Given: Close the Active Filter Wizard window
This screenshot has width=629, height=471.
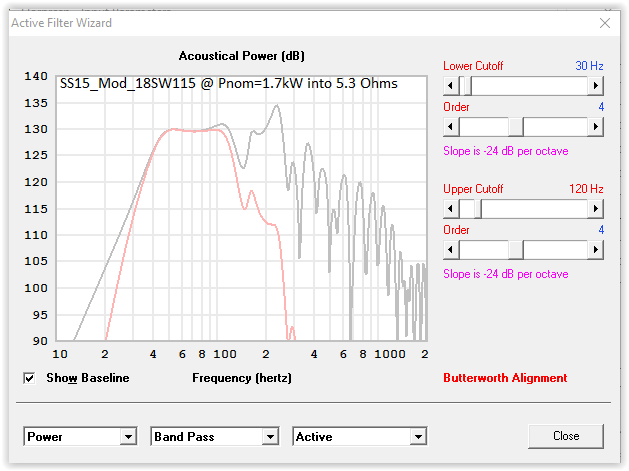Looking at the screenshot, I should [605, 23].
